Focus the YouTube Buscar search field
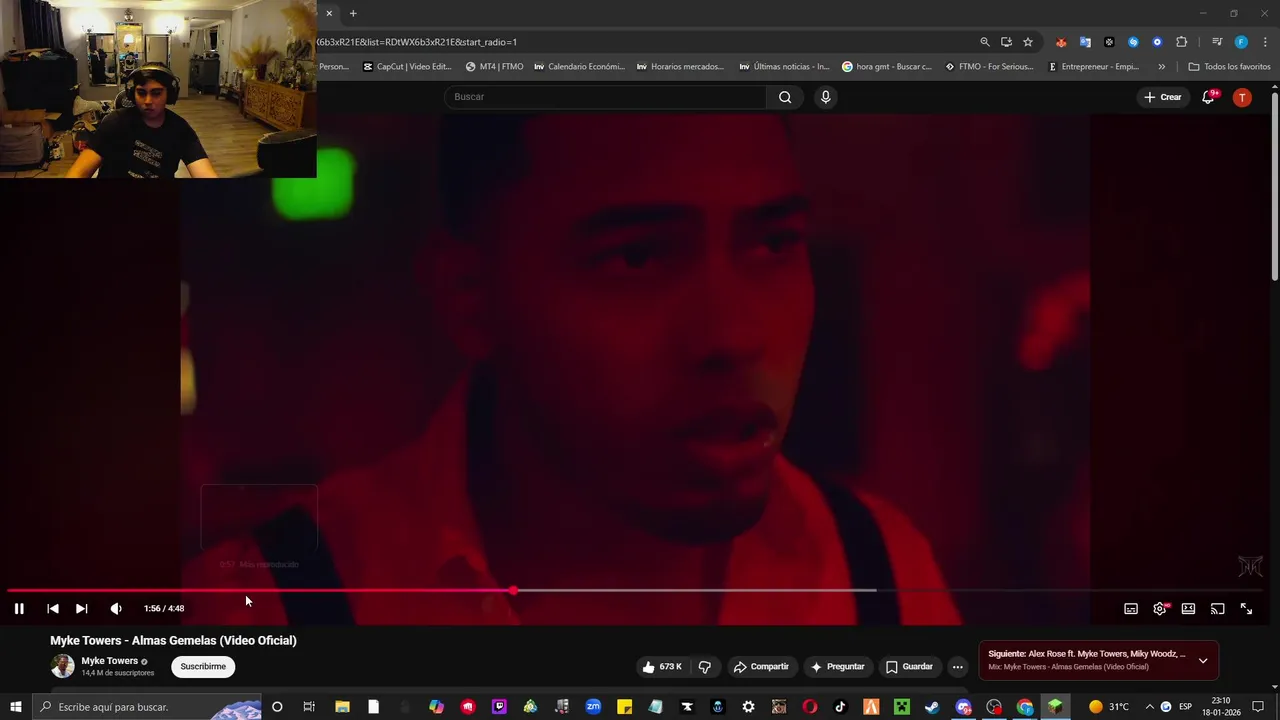Viewport: 1280px width, 720px height. point(605,97)
